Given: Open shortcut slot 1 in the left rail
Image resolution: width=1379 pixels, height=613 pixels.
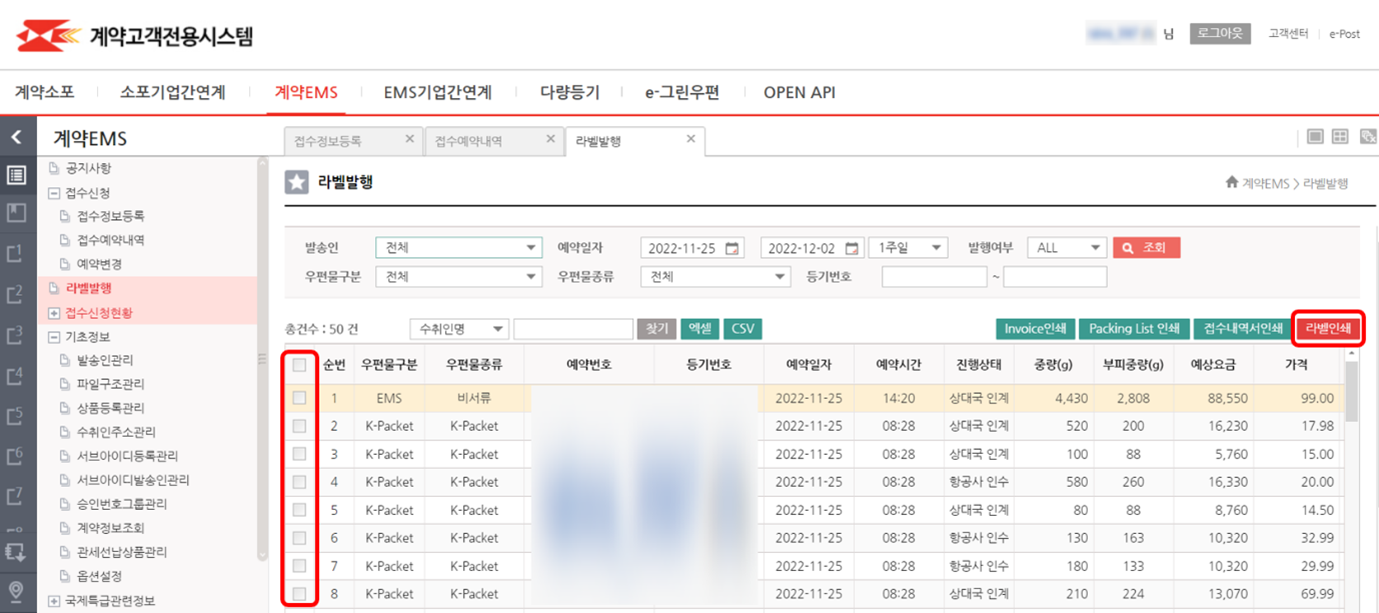Looking at the screenshot, I should 16,253.
